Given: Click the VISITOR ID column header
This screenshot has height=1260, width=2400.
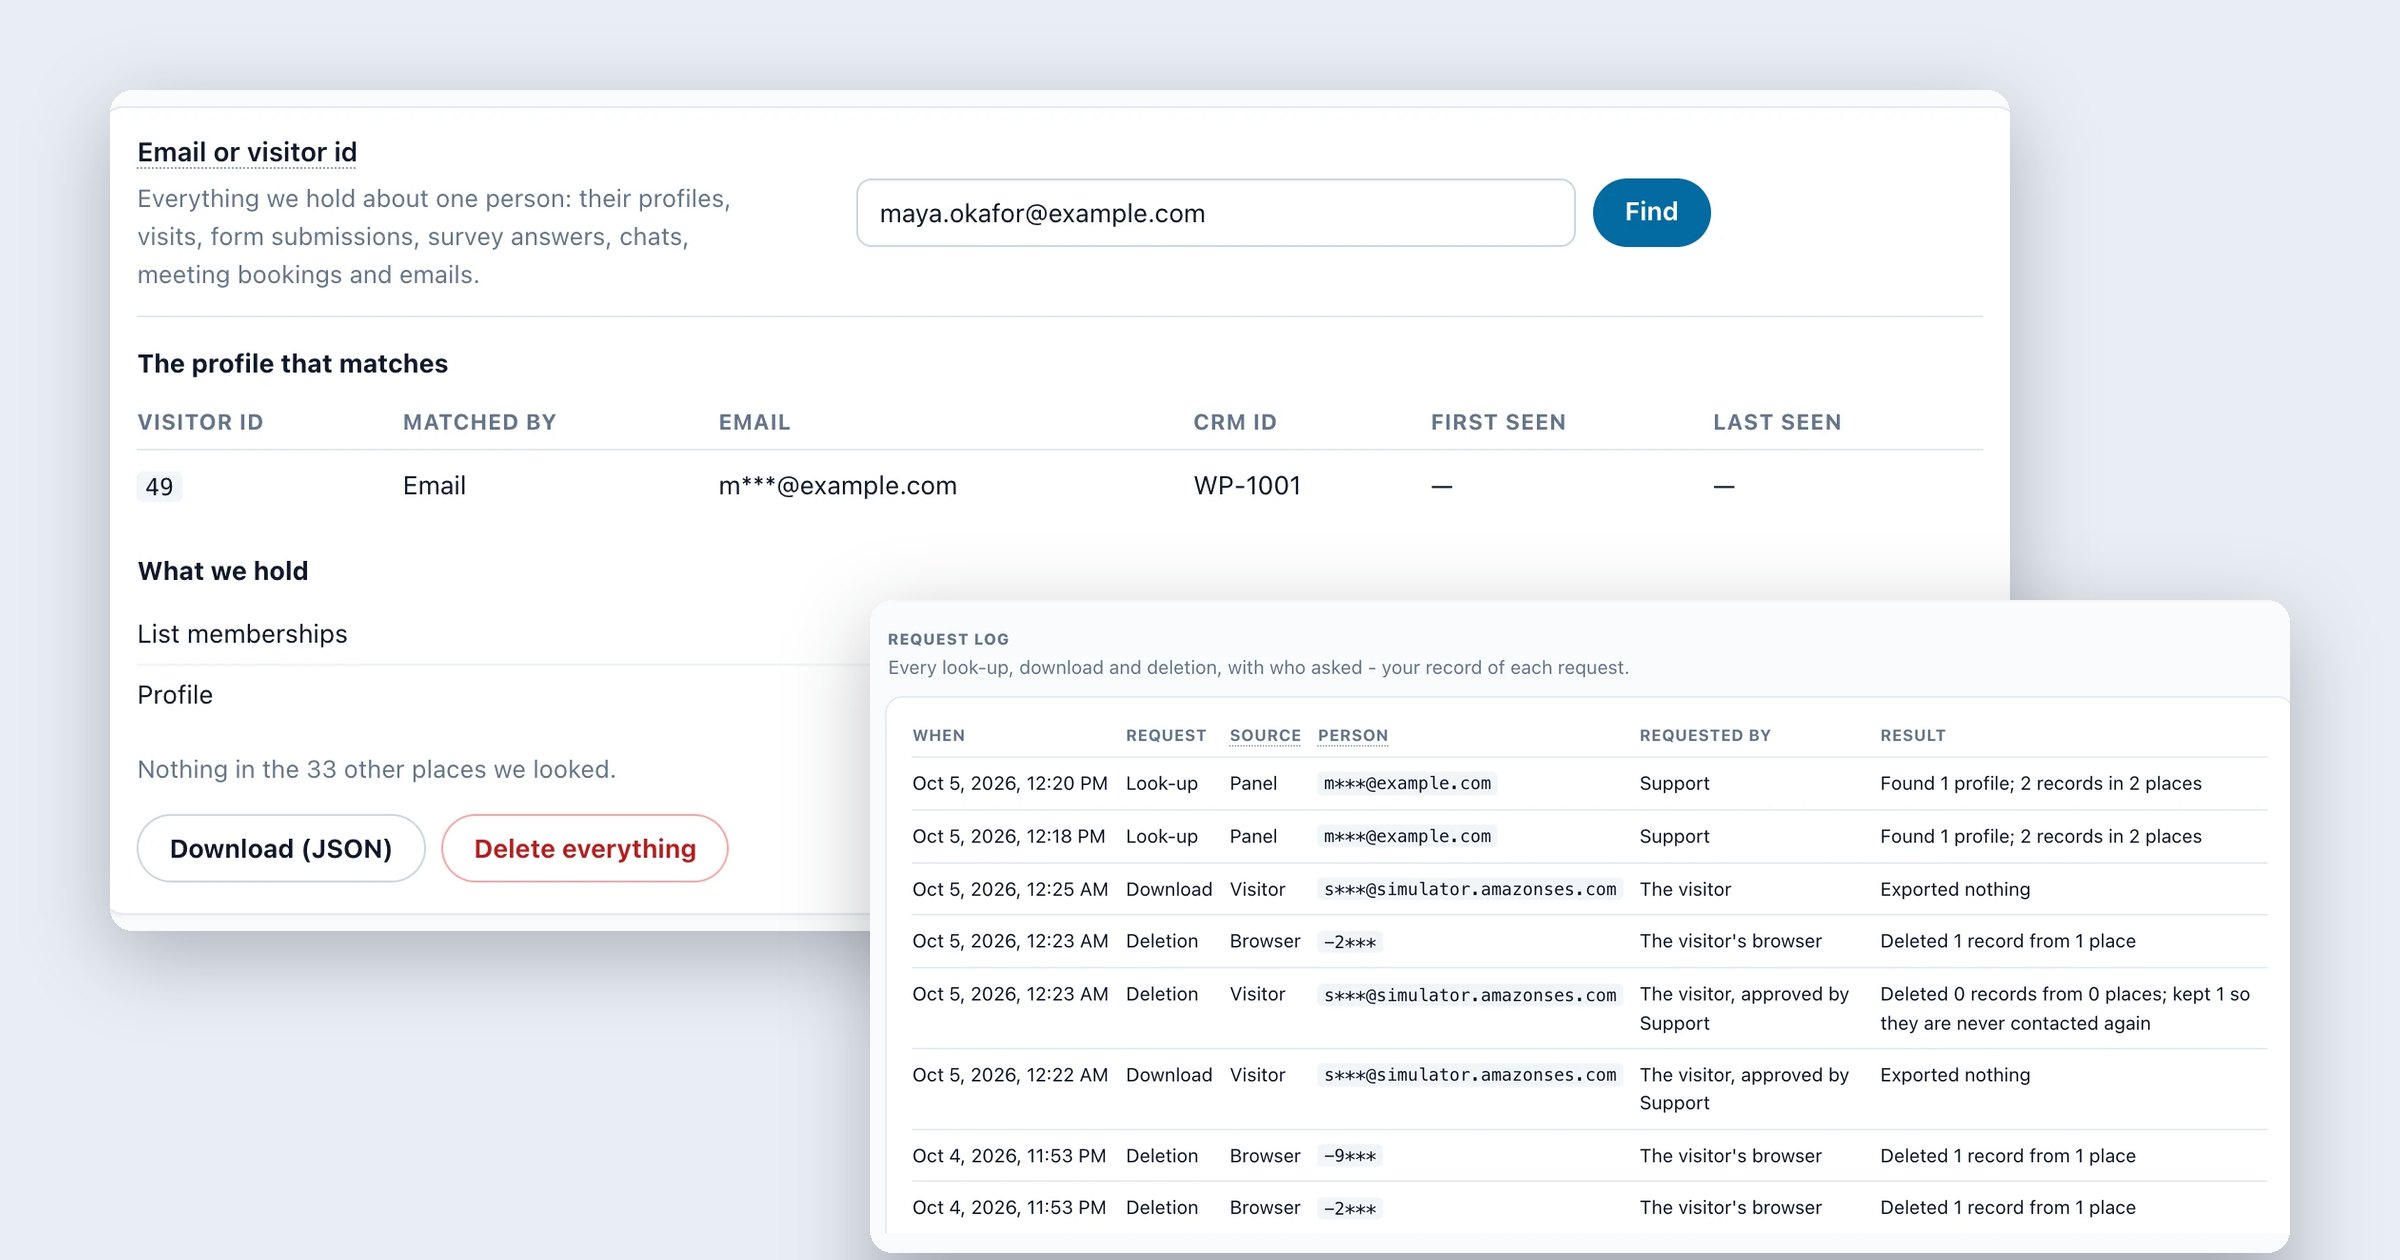Looking at the screenshot, I should pyautogui.click(x=200, y=422).
